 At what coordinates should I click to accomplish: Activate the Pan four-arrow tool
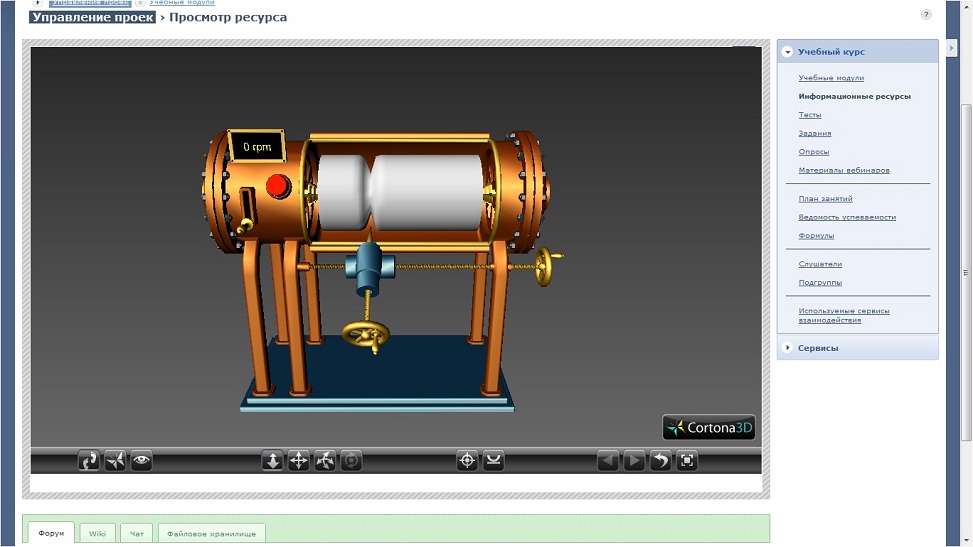click(x=298, y=461)
